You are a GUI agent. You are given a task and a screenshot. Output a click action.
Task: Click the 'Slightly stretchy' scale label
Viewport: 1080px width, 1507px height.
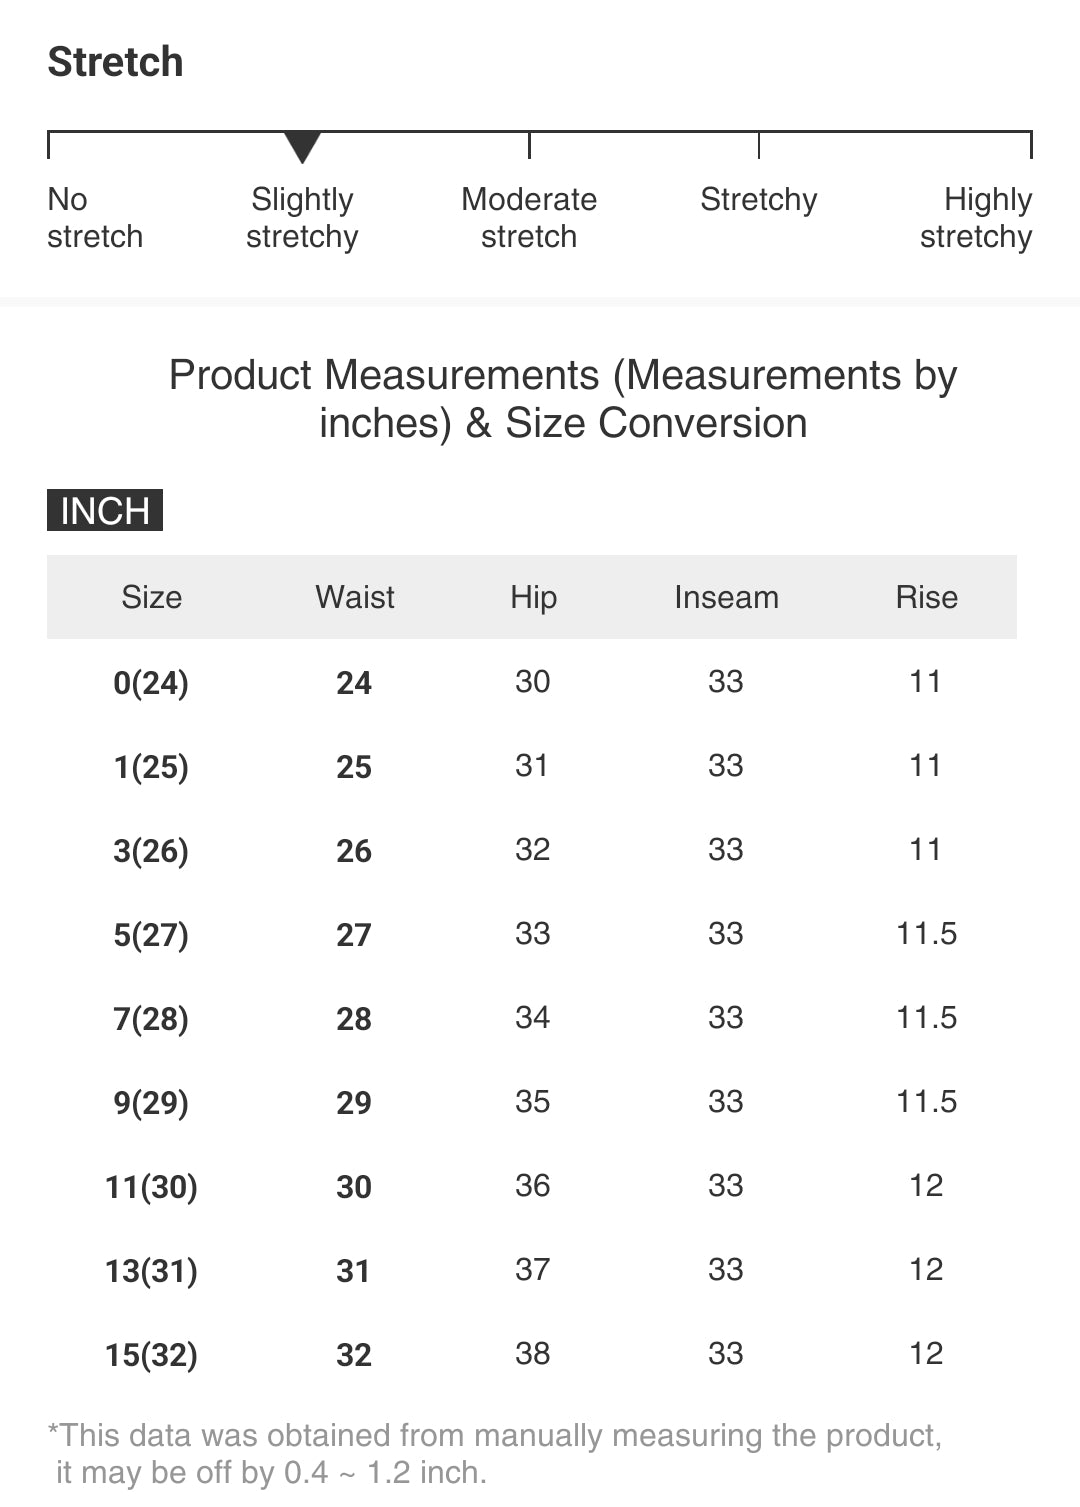click(302, 218)
